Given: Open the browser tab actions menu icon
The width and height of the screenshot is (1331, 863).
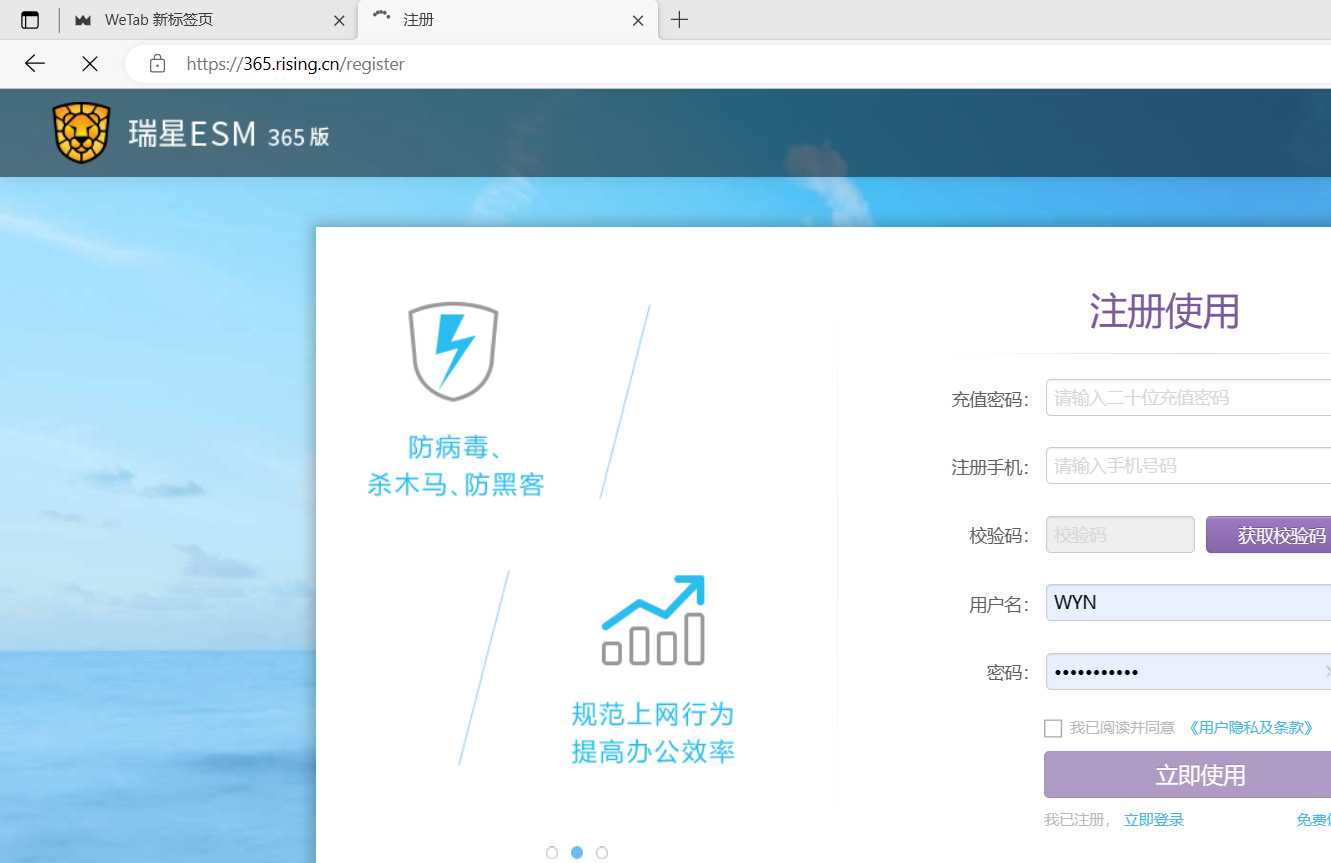Looking at the screenshot, I should point(30,20).
